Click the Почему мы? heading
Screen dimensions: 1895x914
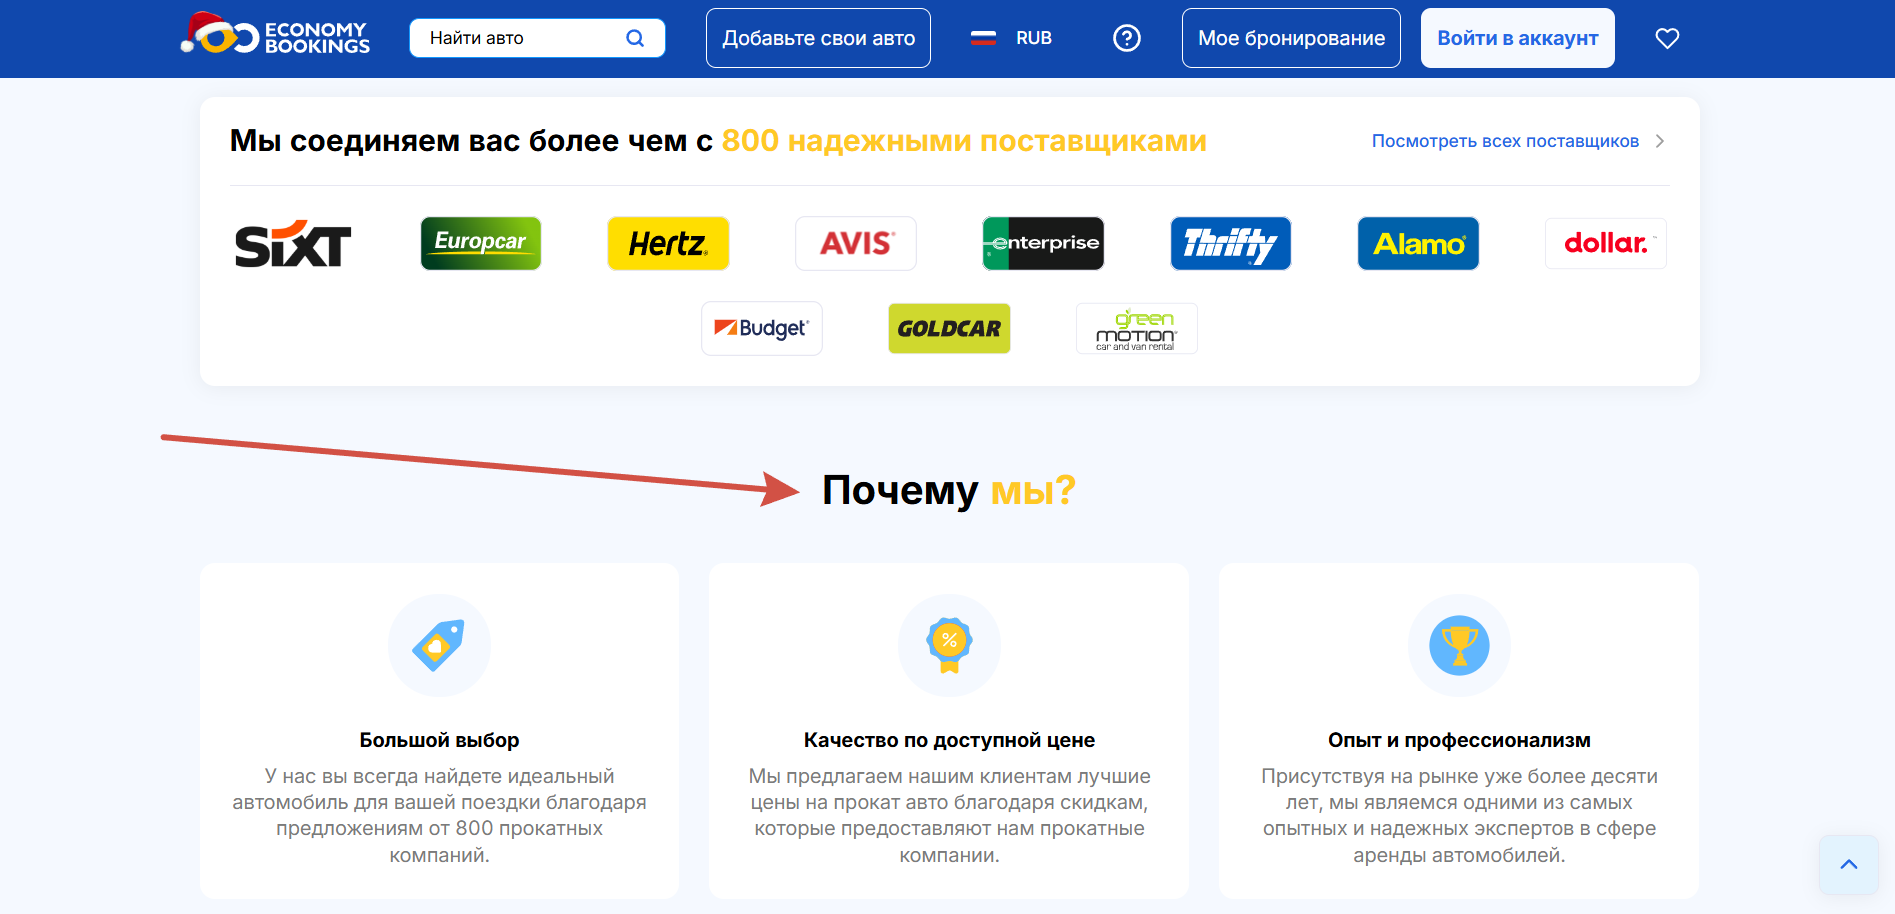(948, 490)
